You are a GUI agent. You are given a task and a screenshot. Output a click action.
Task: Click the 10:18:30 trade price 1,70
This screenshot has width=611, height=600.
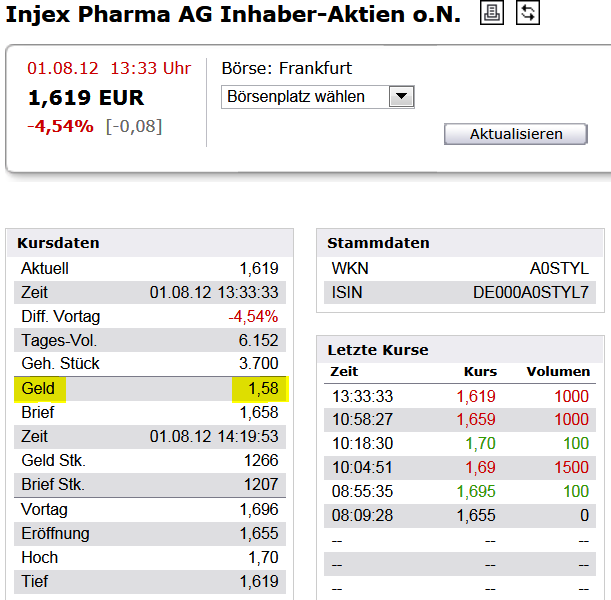coord(480,443)
